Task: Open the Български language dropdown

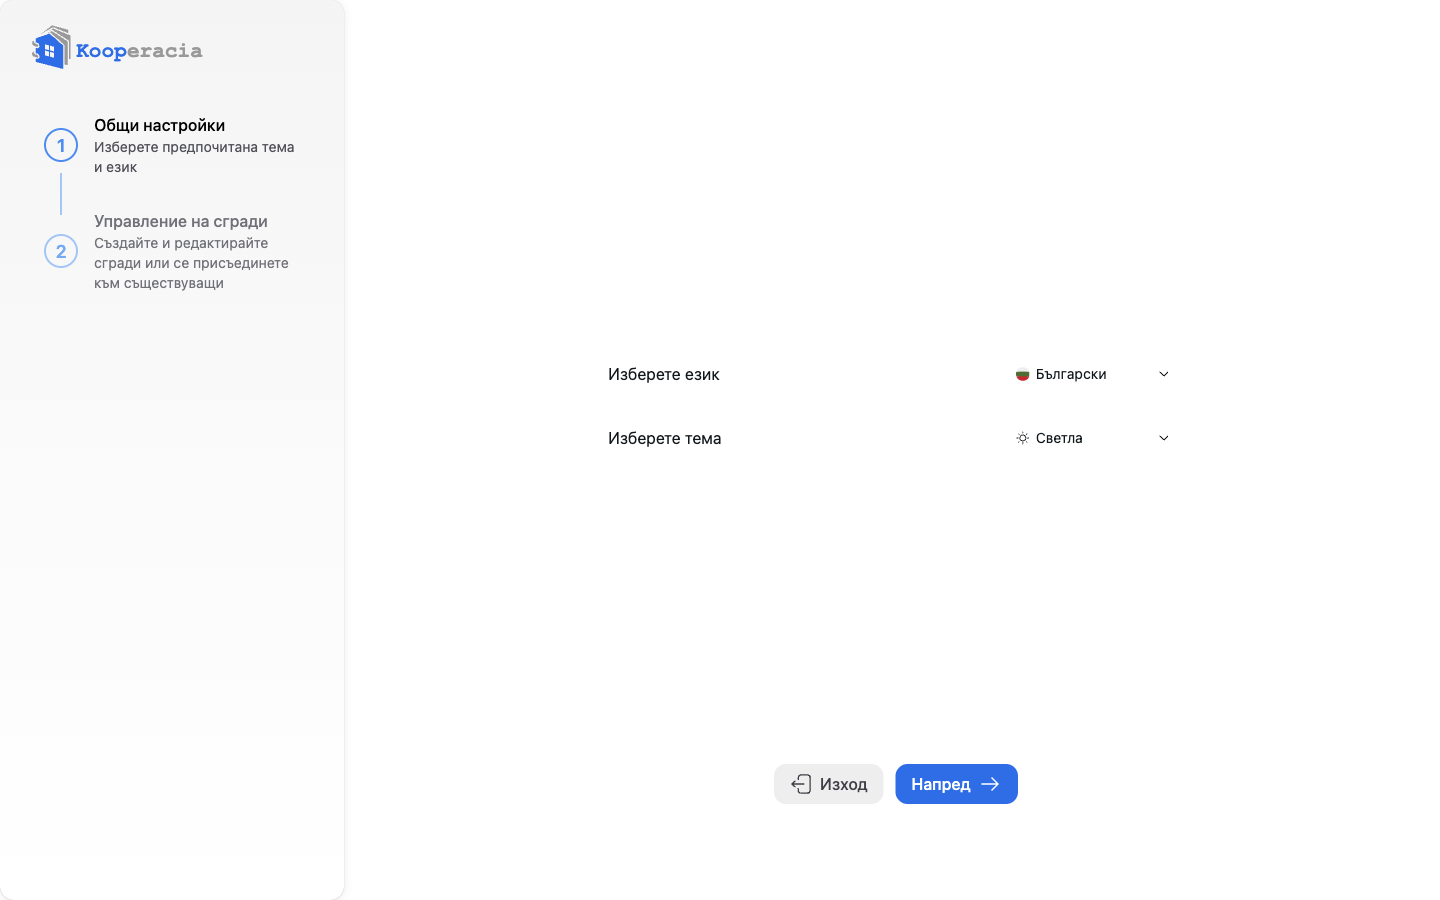Action: click(1092, 374)
